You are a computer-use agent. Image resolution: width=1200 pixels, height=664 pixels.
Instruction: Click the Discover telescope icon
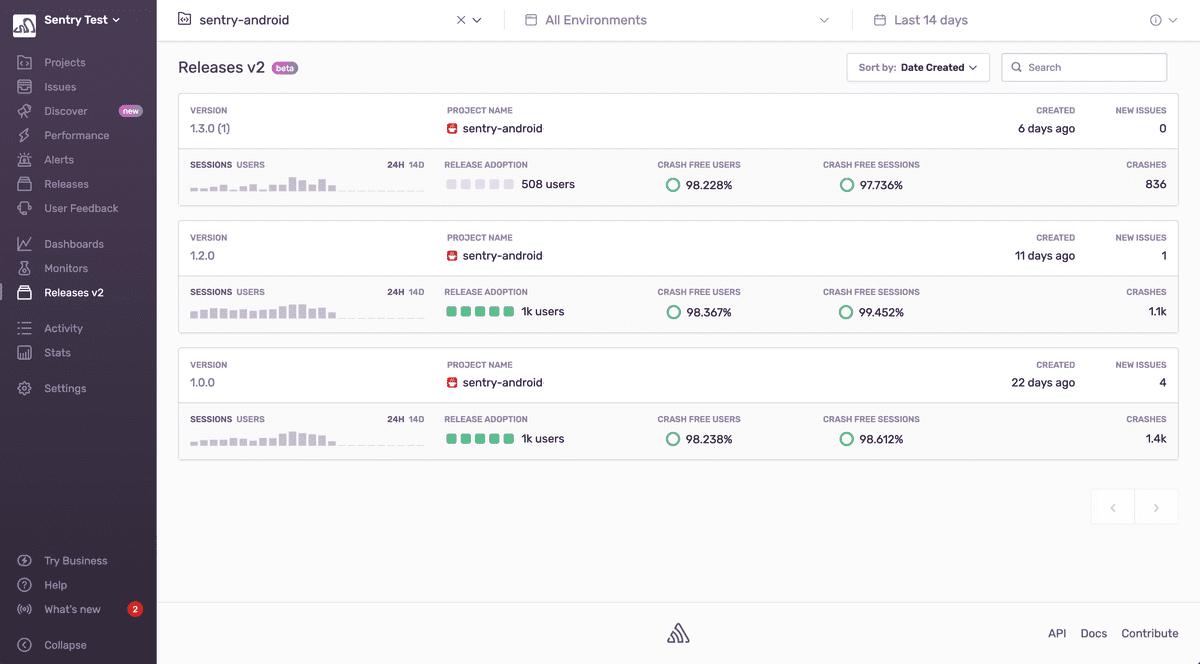(x=25, y=111)
